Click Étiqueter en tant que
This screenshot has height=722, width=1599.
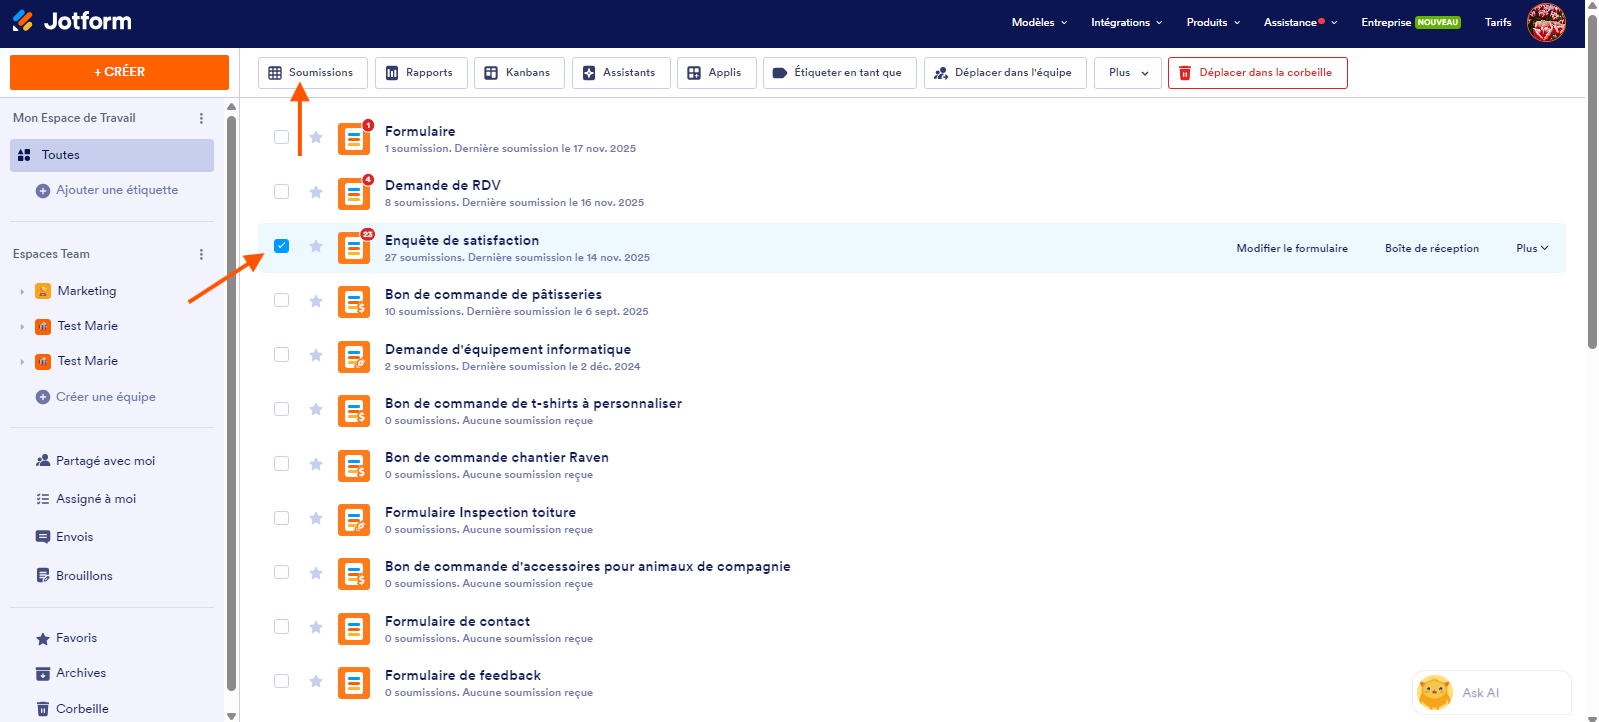click(840, 73)
